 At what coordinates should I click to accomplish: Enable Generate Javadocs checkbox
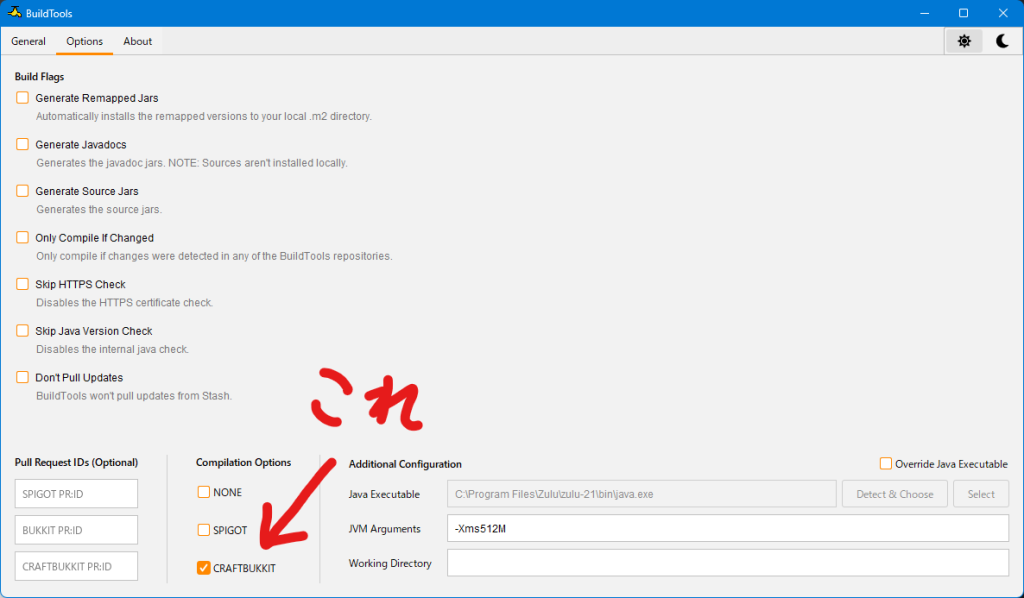pyautogui.click(x=23, y=144)
